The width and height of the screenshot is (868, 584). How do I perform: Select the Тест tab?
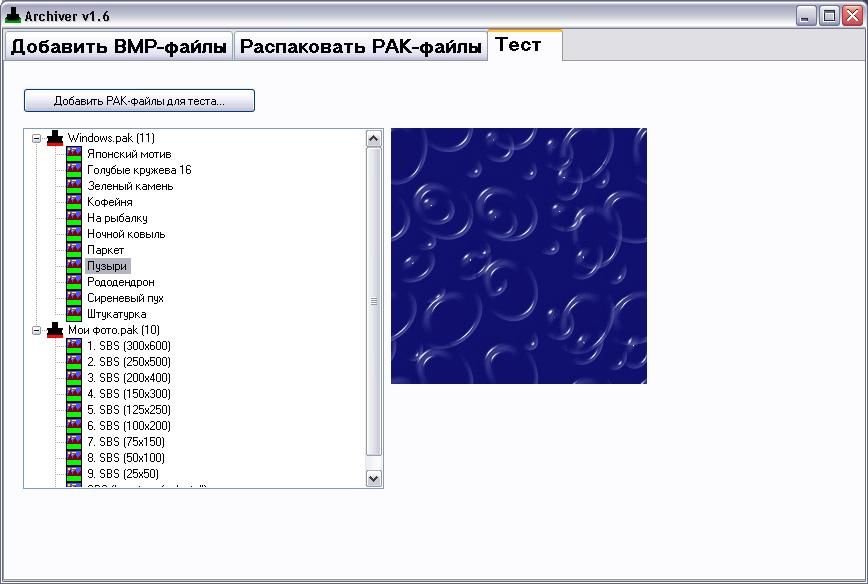[x=518, y=45]
